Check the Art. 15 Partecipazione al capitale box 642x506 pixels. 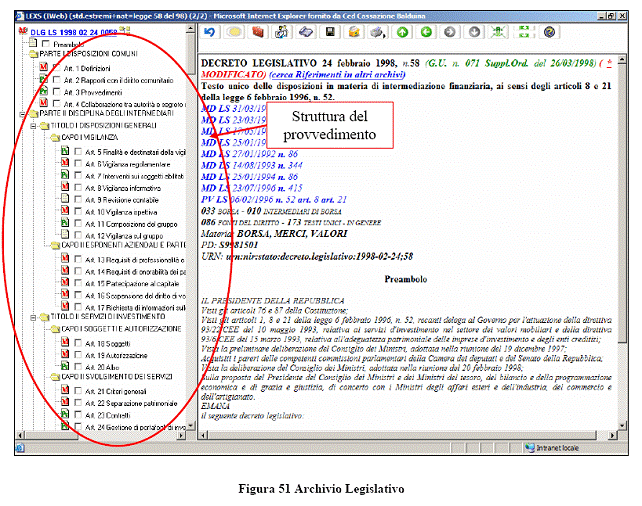(78, 283)
